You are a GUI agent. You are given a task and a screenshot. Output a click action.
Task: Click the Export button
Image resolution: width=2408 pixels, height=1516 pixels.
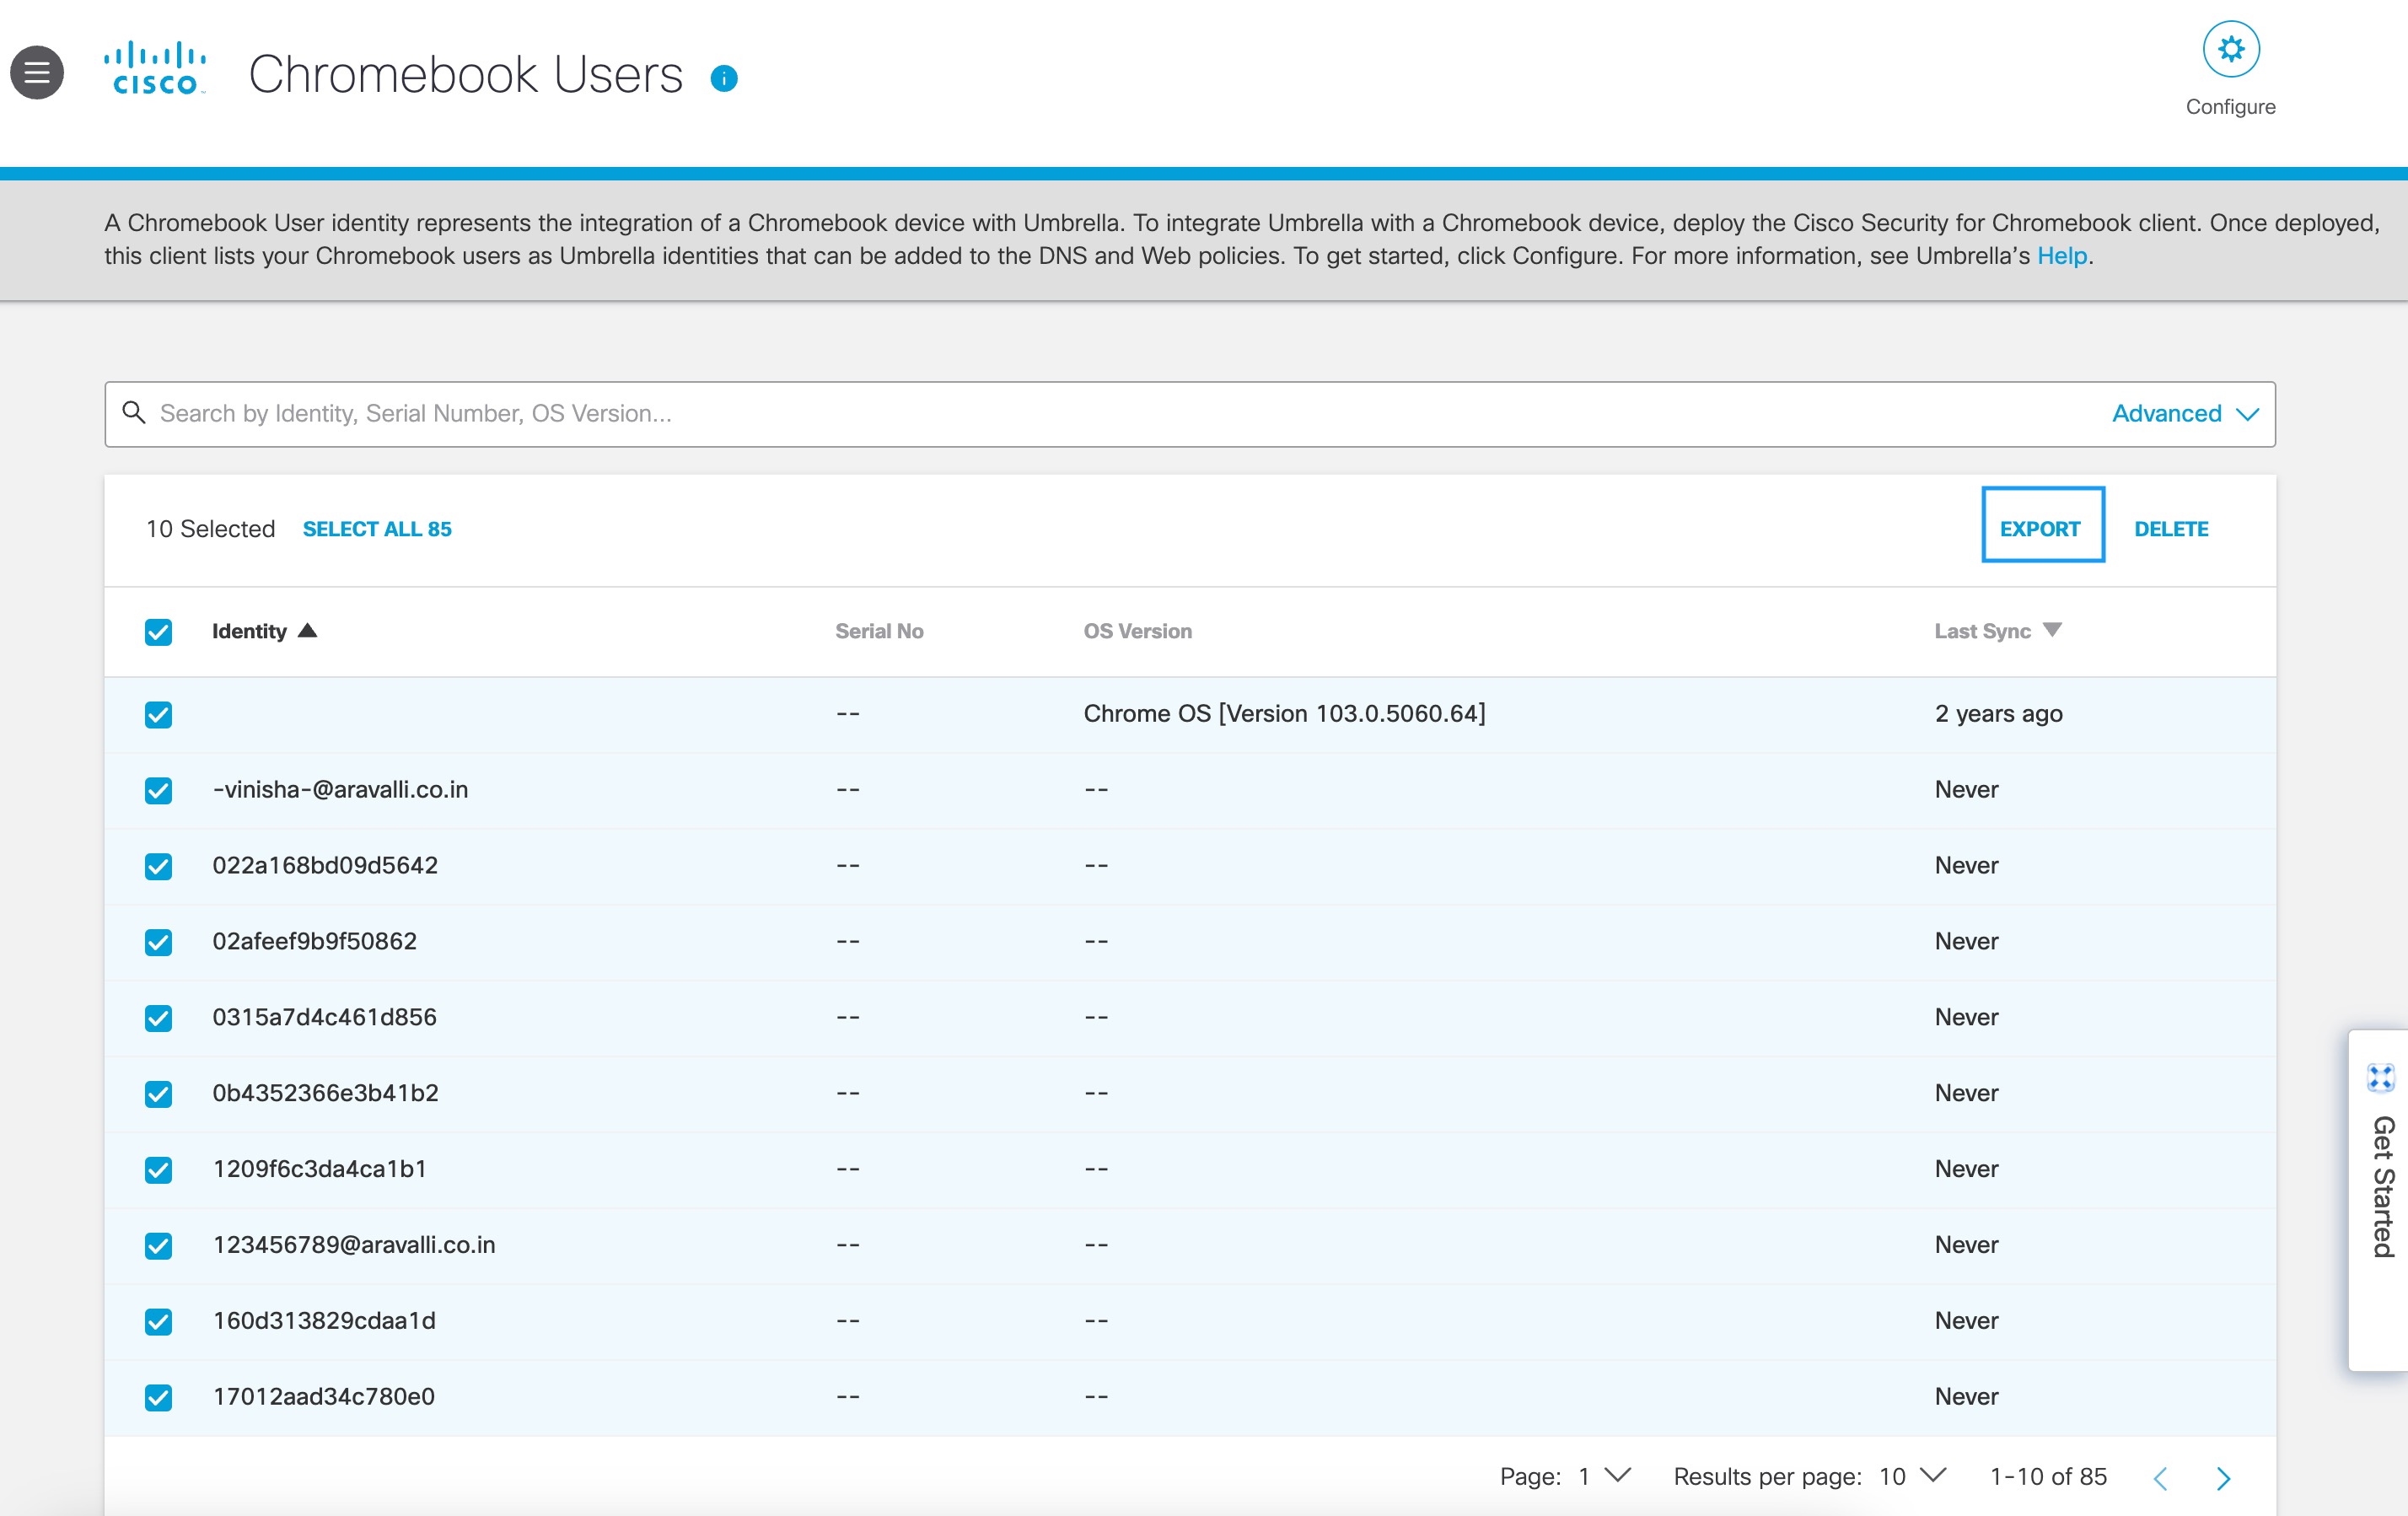pos(2042,525)
